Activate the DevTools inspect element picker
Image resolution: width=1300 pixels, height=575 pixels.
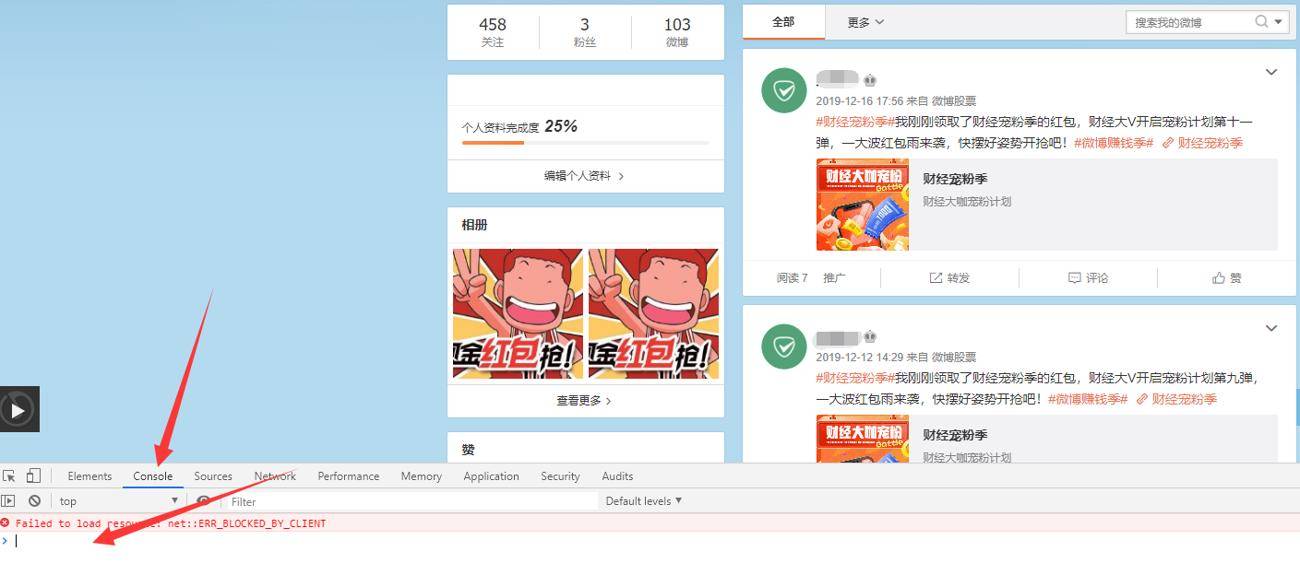(x=9, y=476)
